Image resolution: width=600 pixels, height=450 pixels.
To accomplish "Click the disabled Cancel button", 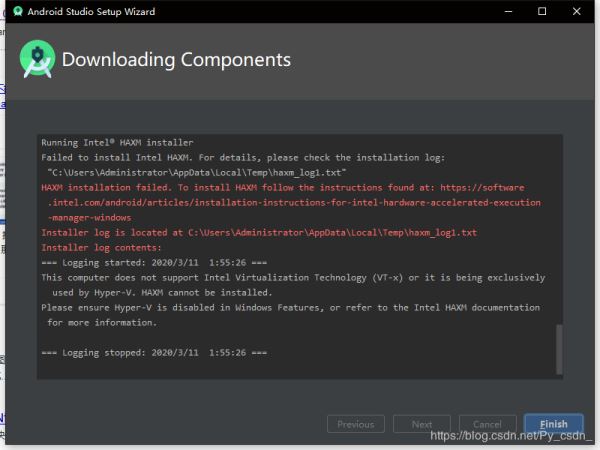I will click(x=487, y=424).
